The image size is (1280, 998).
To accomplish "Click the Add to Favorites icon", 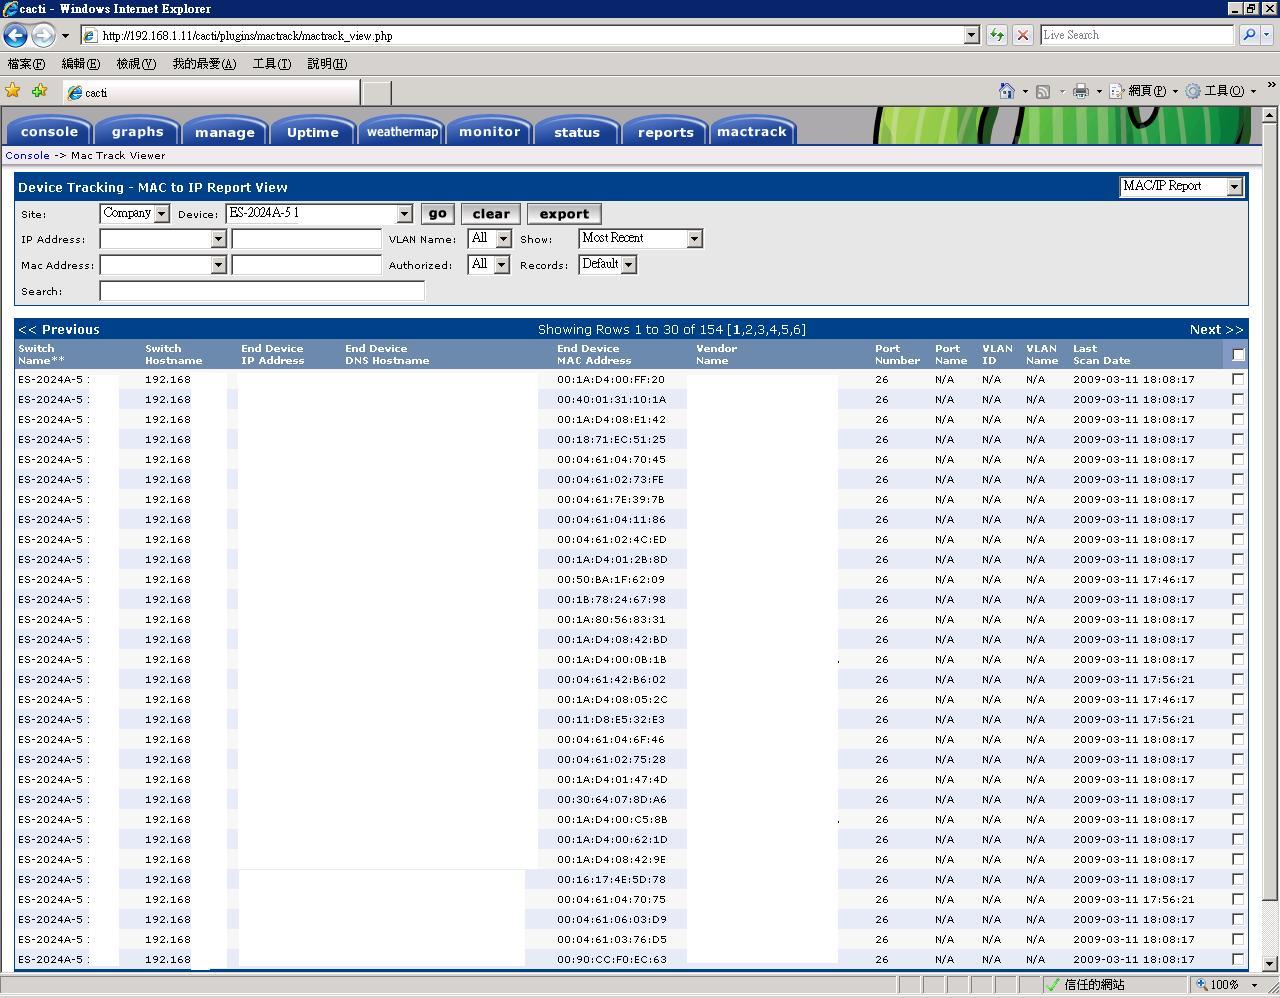I will click(39, 91).
